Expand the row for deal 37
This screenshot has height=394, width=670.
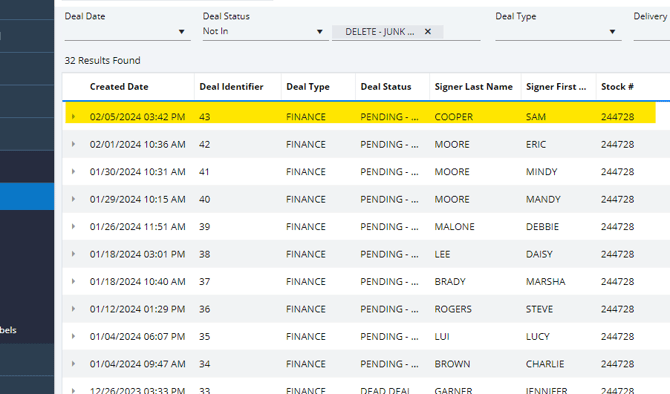(73, 282)
